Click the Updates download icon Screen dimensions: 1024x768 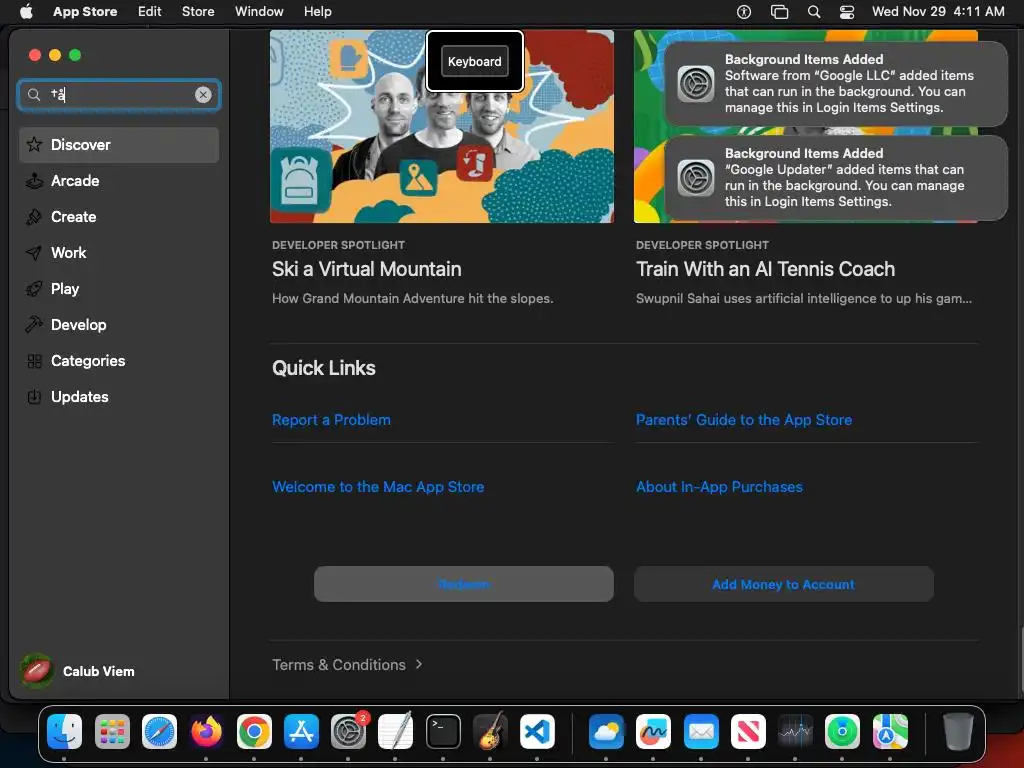click(x=34, y=396)
